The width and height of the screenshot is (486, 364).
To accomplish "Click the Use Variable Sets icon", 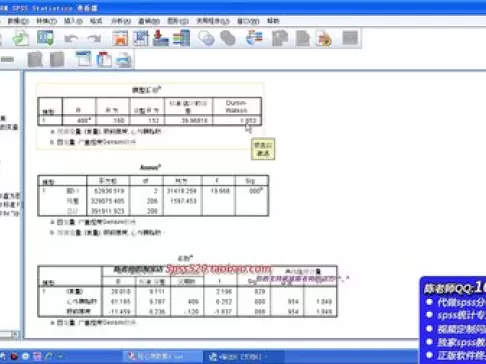I will coord(254,38).
